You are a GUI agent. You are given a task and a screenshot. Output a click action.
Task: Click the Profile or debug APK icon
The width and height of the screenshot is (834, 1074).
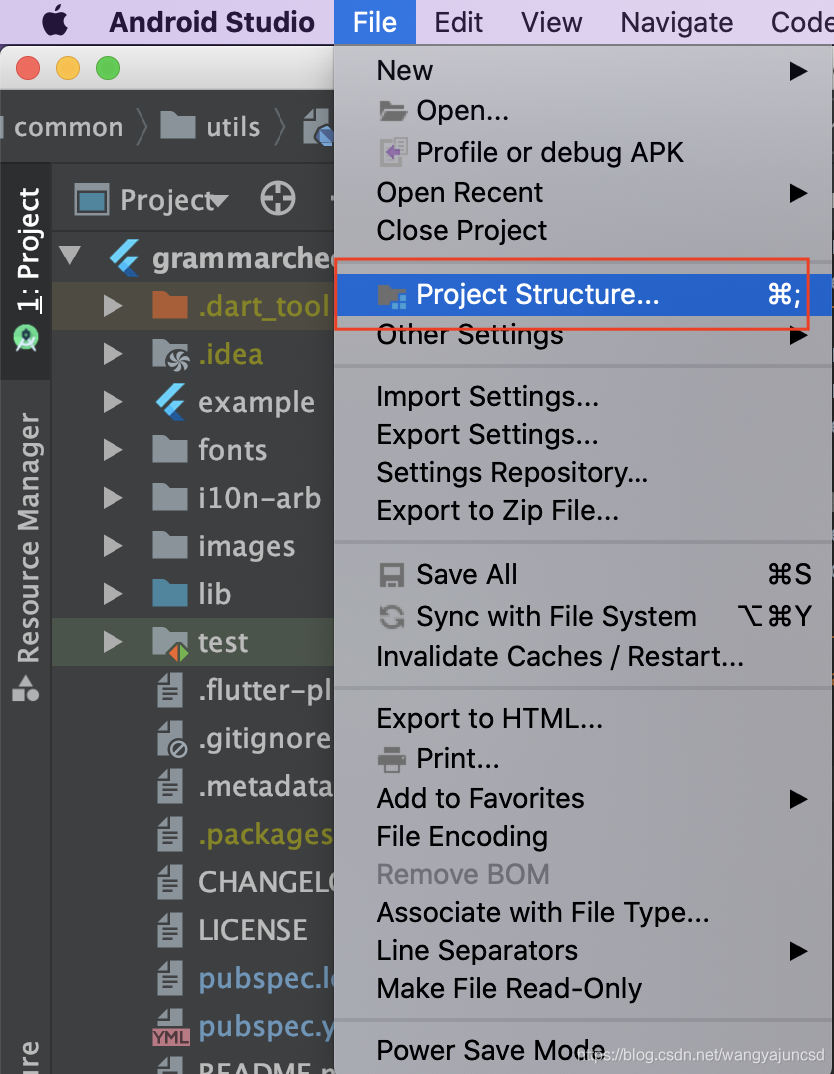pyautogui.click(x=393, y=152)
